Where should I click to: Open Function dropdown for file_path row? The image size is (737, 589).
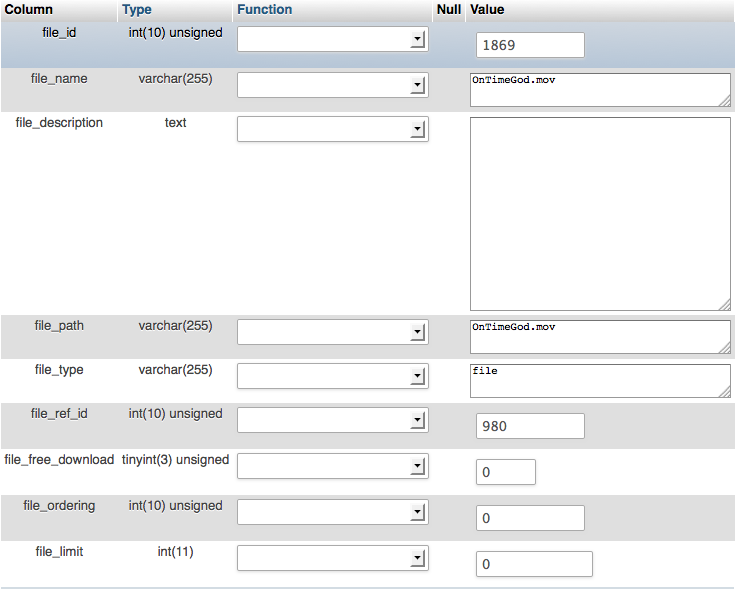[333, 332]
